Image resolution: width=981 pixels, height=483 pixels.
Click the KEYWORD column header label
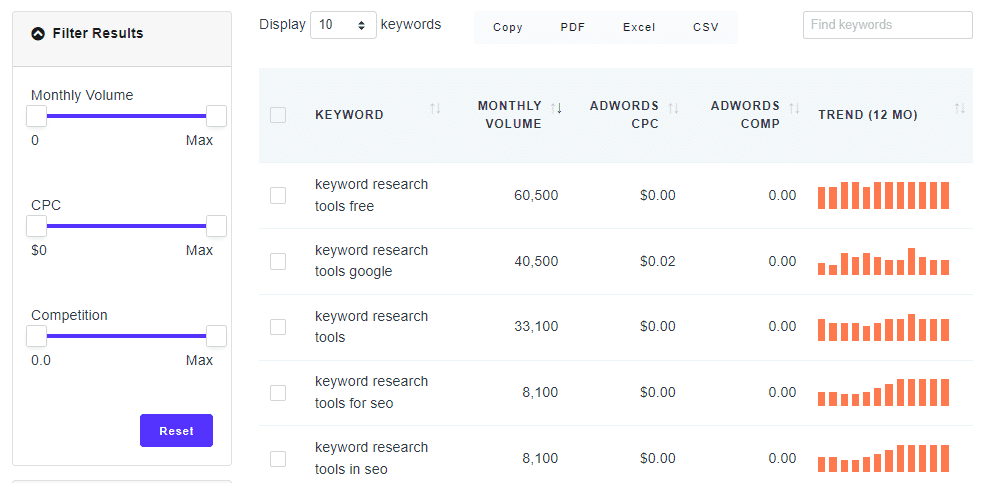(349, 115)
